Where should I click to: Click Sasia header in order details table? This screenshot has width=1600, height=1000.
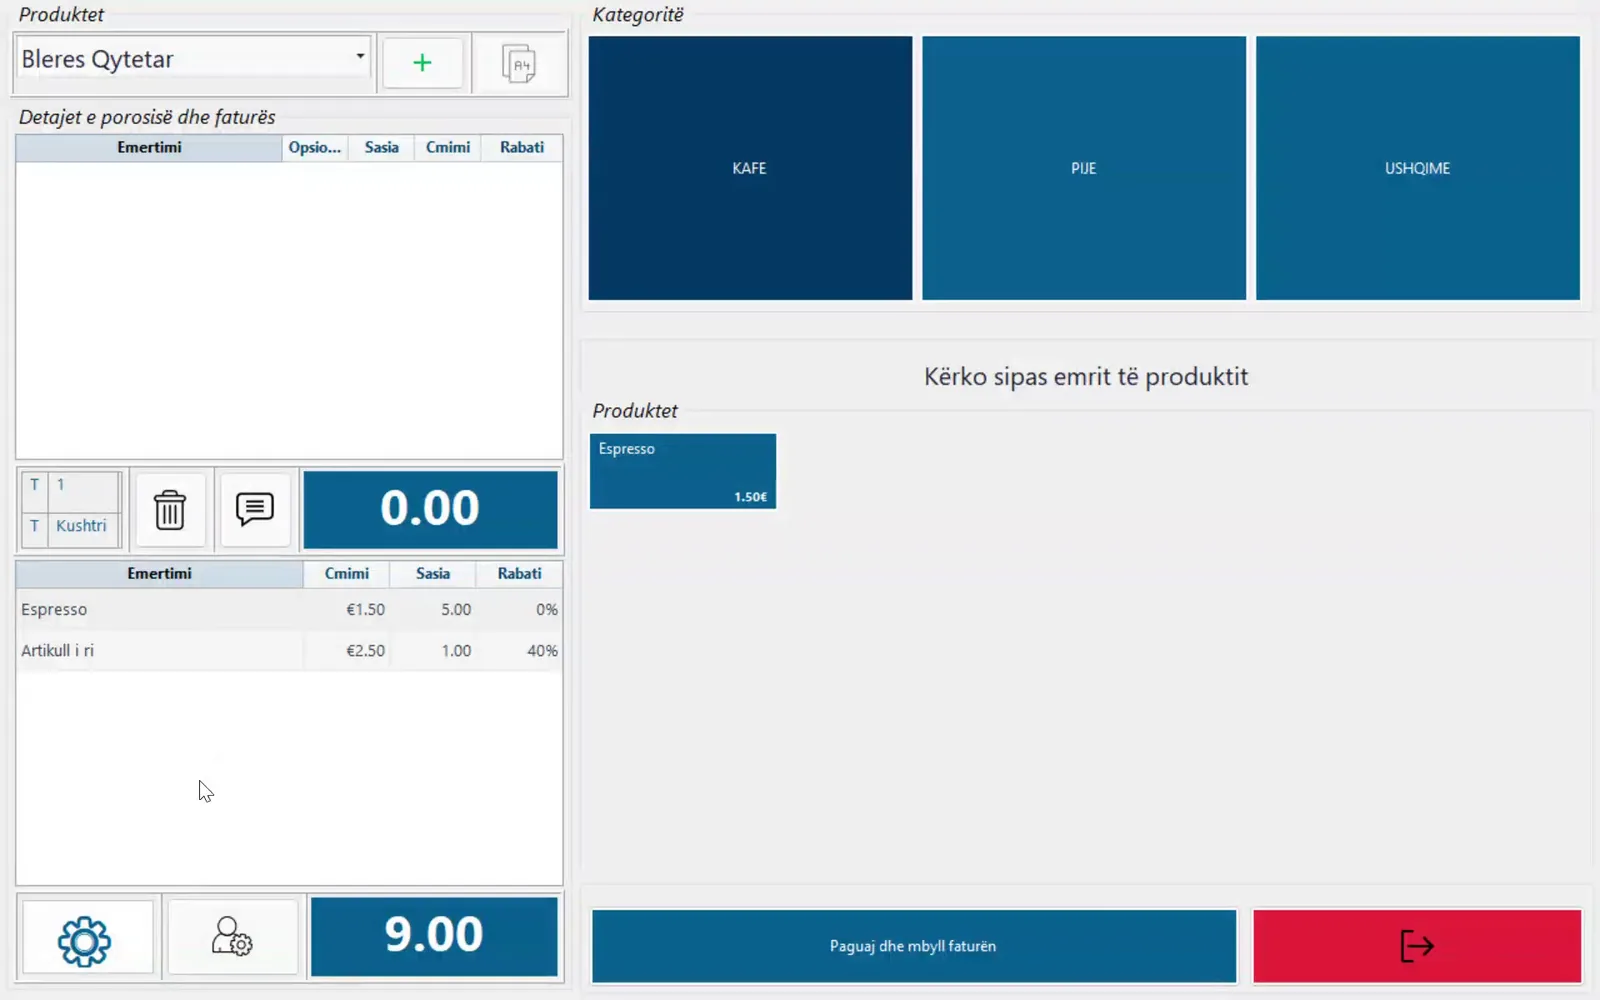click(x=381, y=147)
